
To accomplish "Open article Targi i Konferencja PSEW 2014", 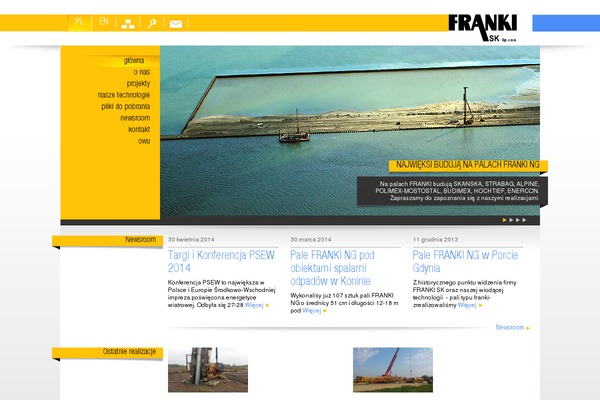I will click(221, 261).
